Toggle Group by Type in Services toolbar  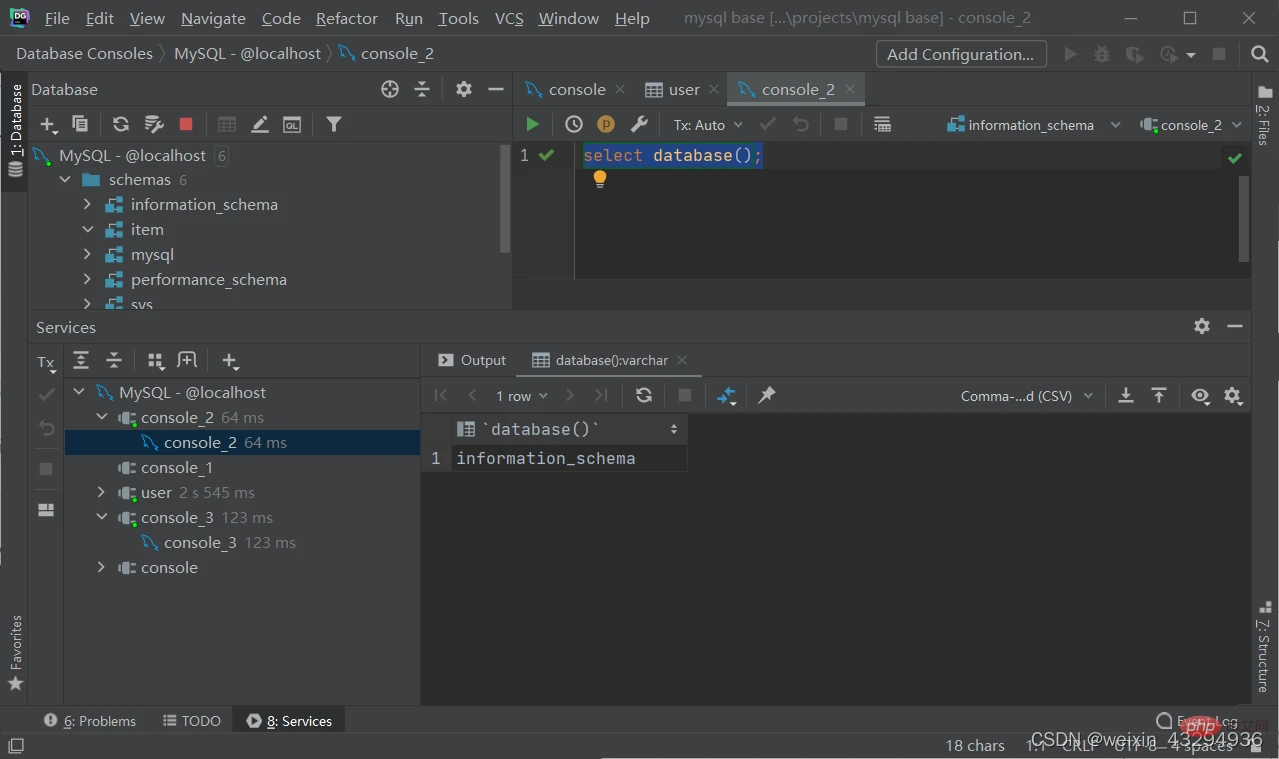click(156, 361)
